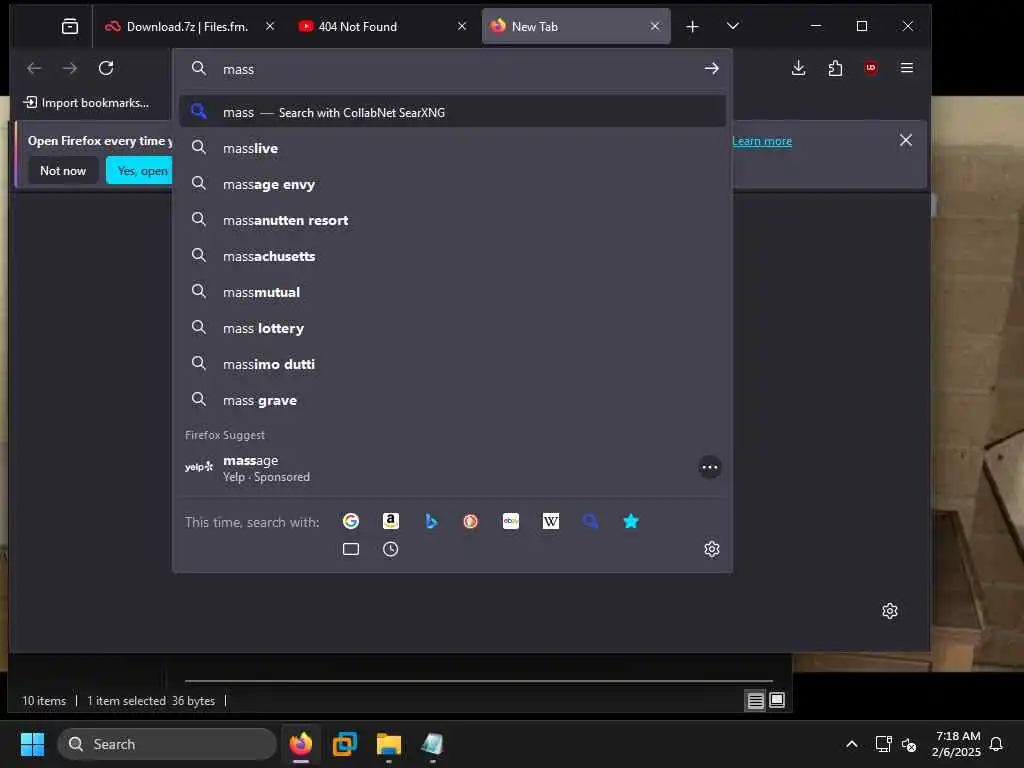Open Firefox extensions puzzle icon
The image size is (1024, 768).
tap(835, 68)
